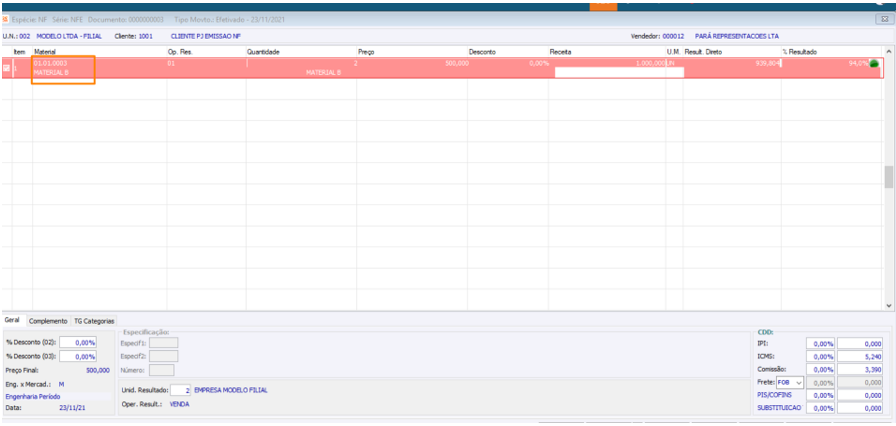Click the ICMS percentage field
Screen dimensions: 896x426
[821, 357]
